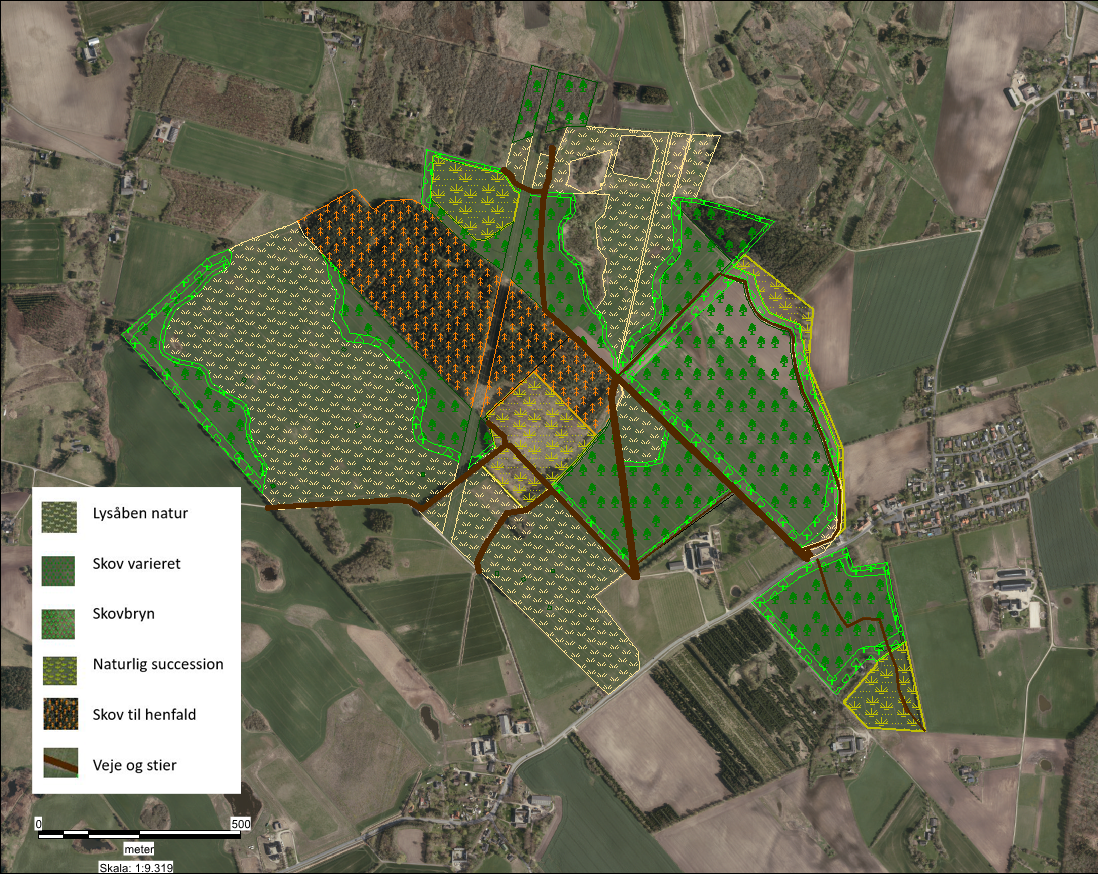
Task: Click the 'Skala: 1:9.319' text
Action: (136, 868)
